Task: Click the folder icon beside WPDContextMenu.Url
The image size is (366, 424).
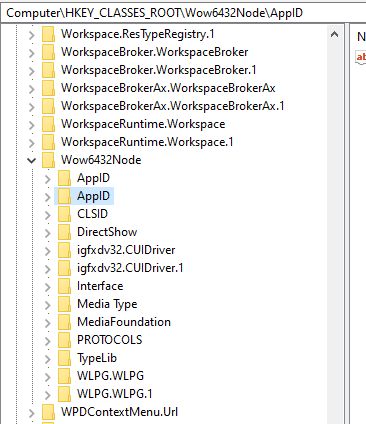Action: pos(48,412)
